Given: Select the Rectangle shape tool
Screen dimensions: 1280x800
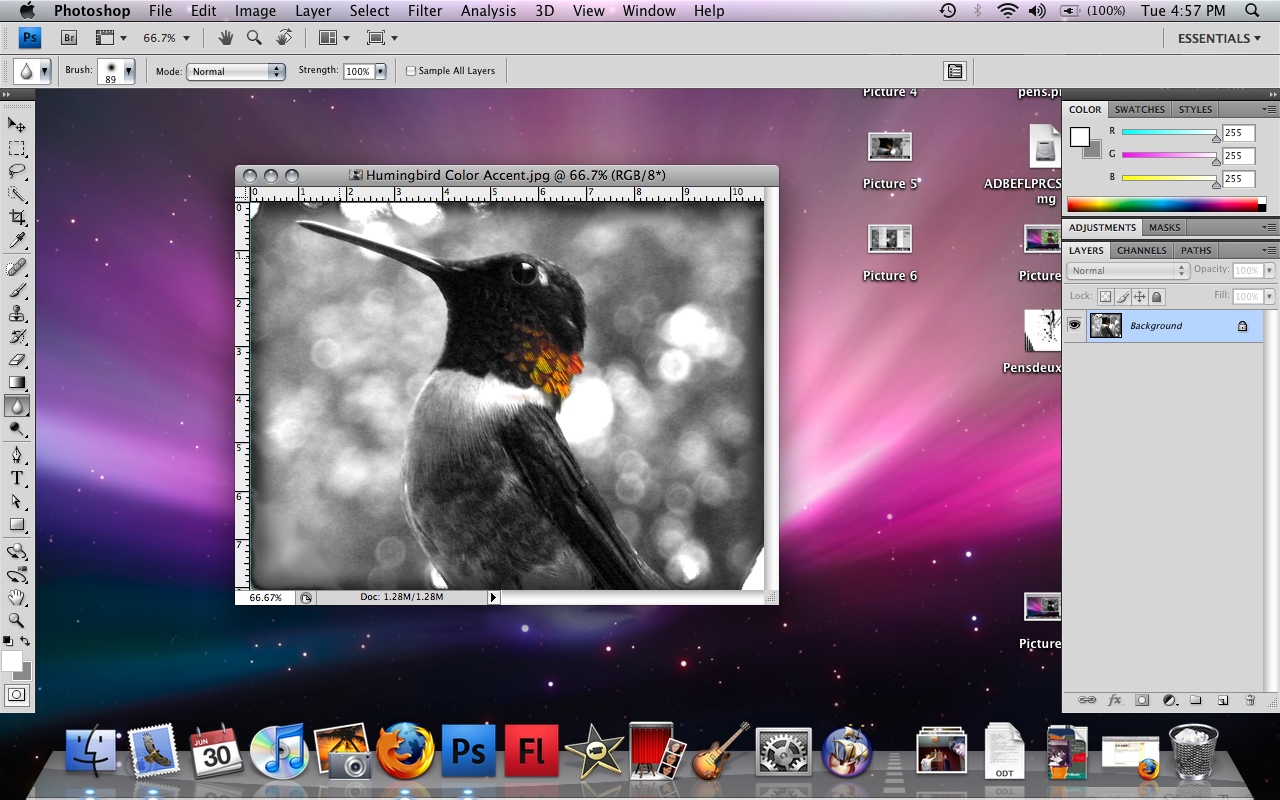Looking at the screenshot, I should pyautogui.click(x=17, y=524).
